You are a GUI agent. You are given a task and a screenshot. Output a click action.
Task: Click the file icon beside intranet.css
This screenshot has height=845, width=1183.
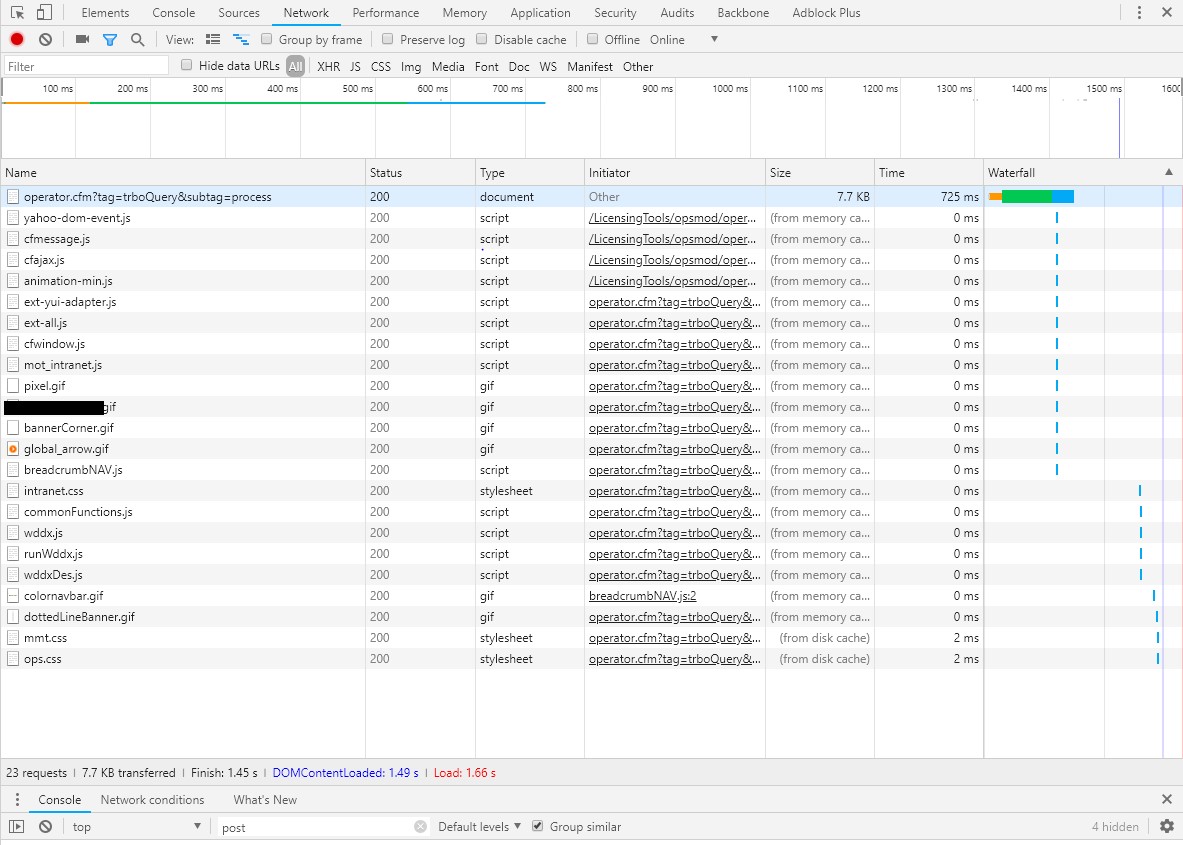[x=13, y=491]
